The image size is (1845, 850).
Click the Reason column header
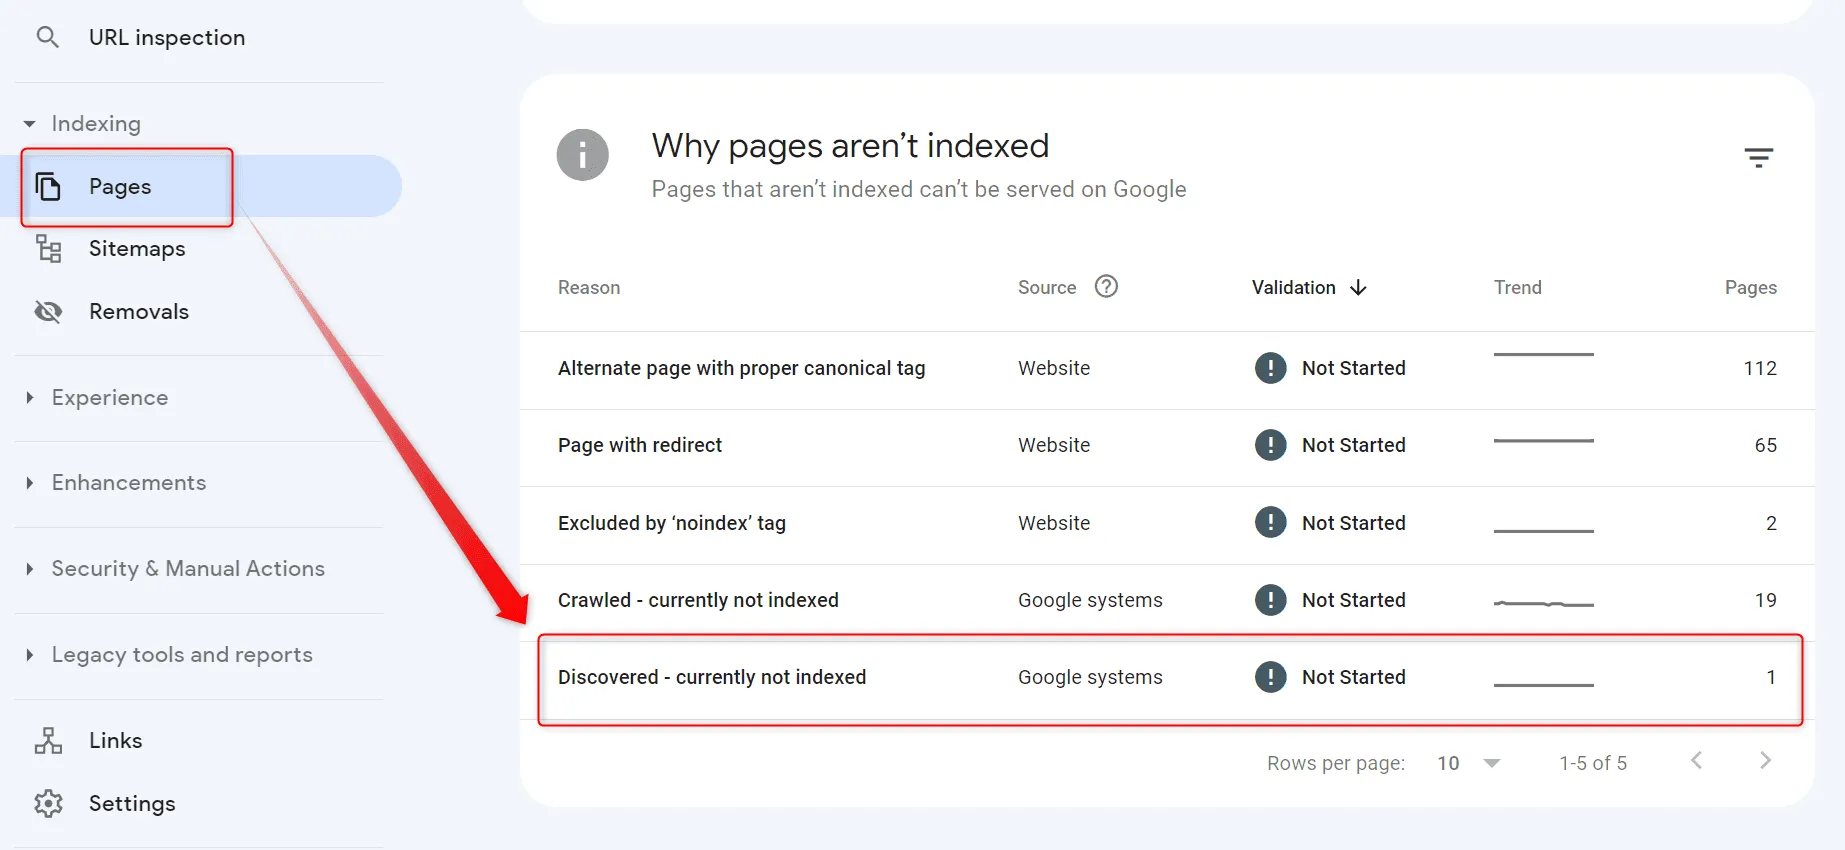pos(589,288)
